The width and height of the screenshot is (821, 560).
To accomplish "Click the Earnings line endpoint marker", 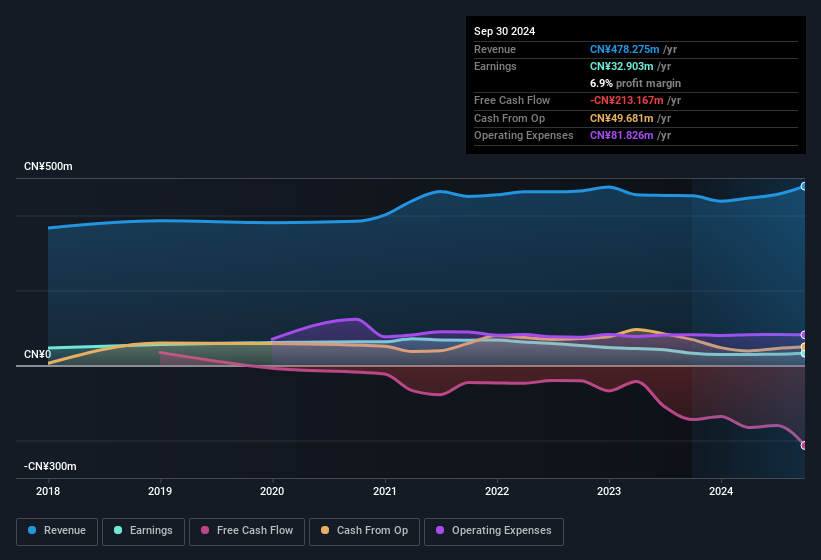I will point(804,354).
